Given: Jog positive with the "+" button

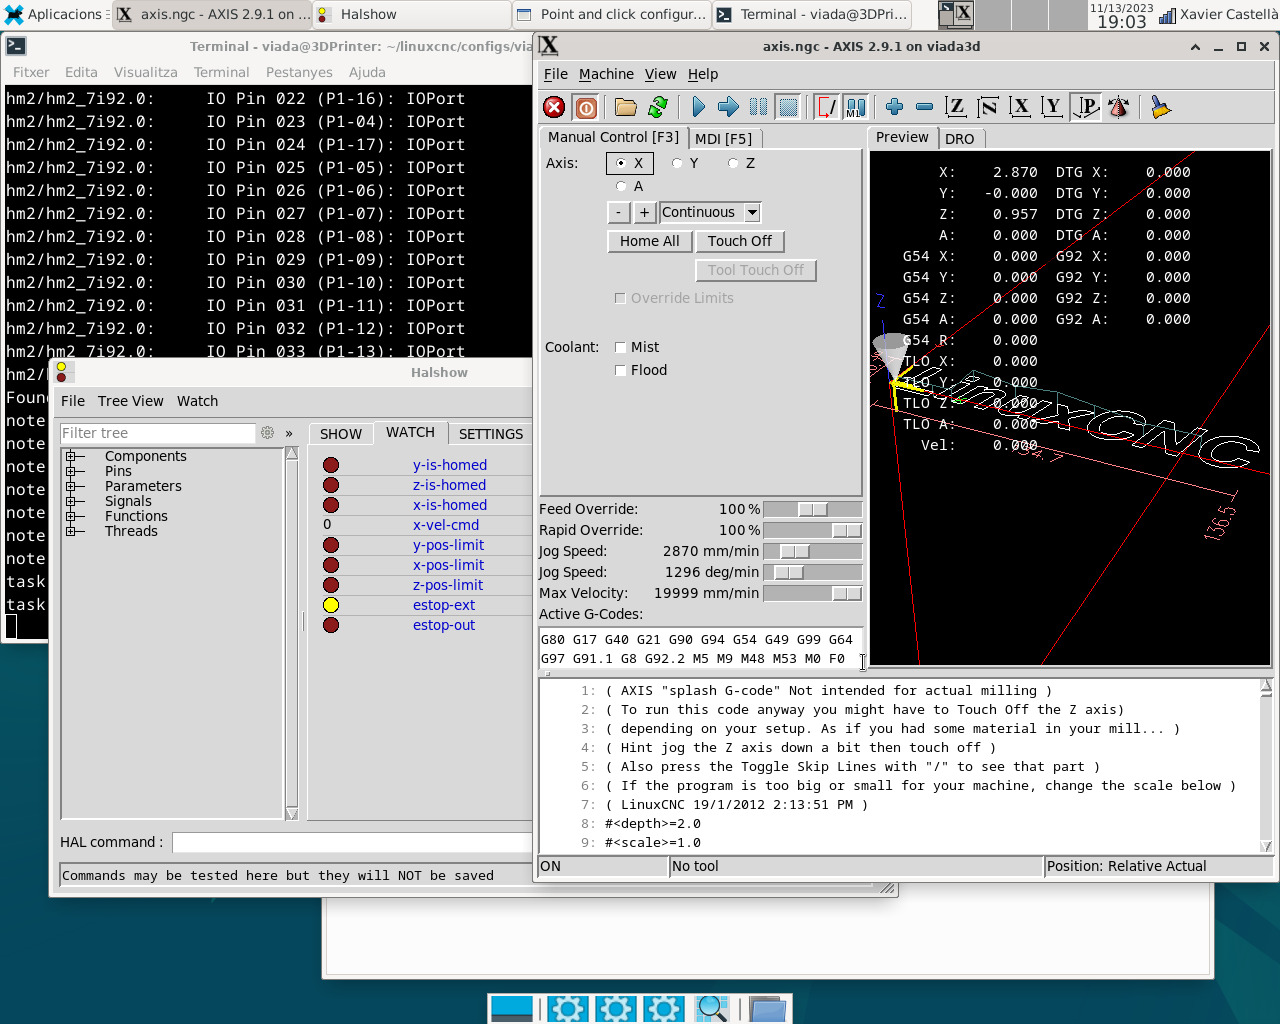Looking at the screenshot, I should [644, 212].
